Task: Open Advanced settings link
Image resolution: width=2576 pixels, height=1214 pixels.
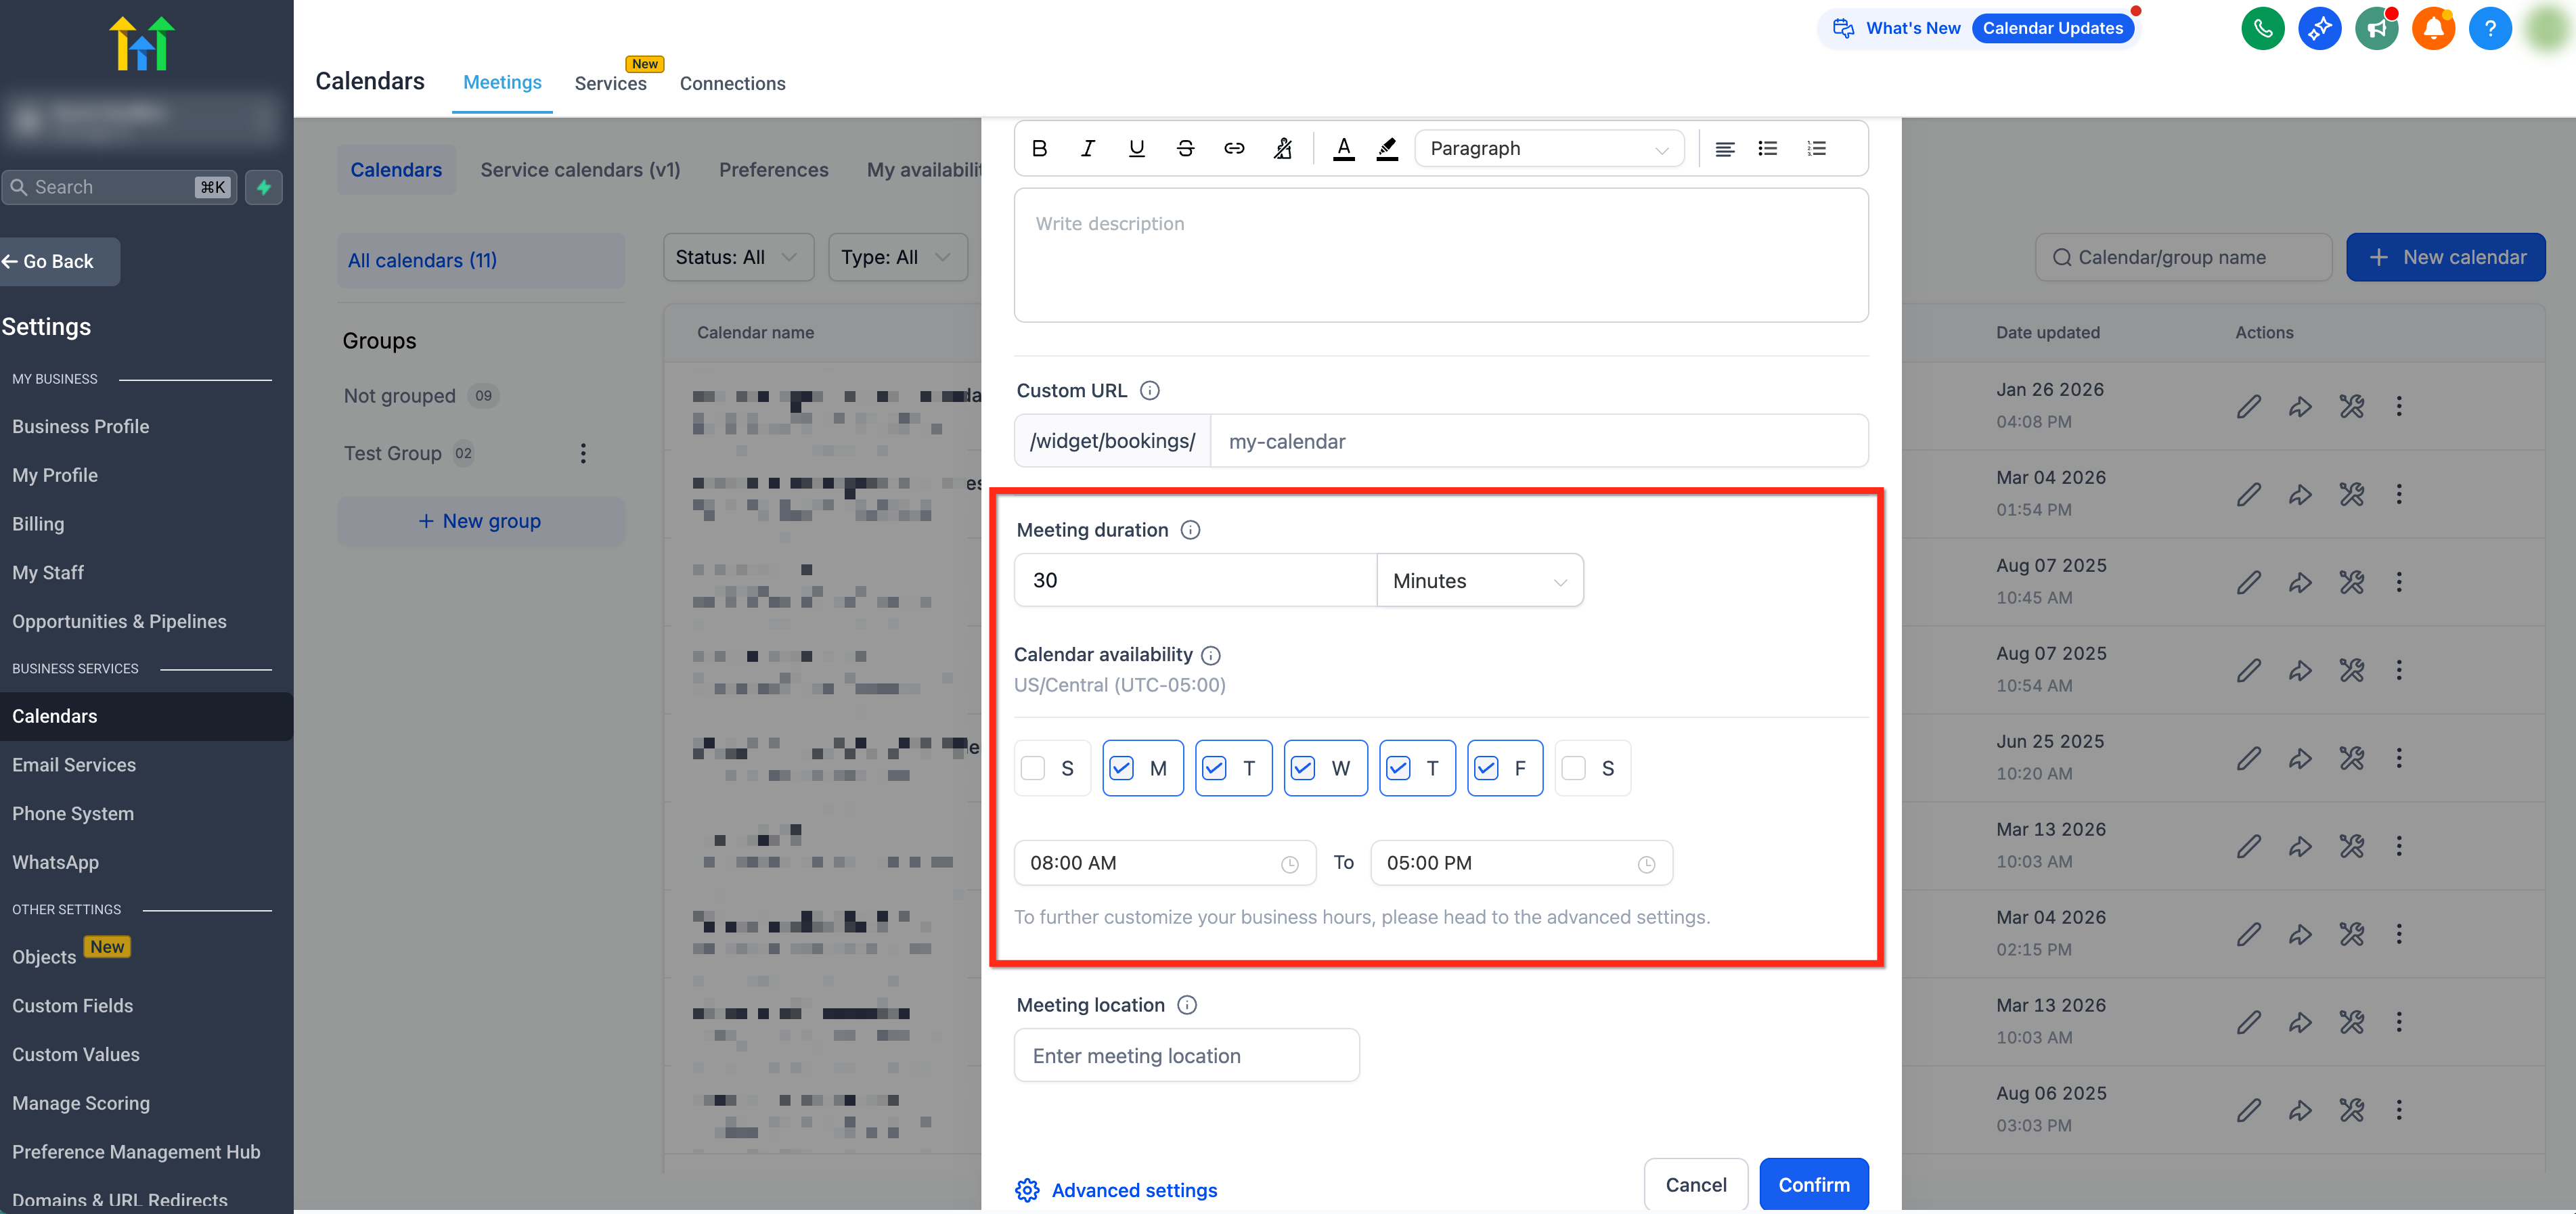Action: (x=1133, y=1190)
